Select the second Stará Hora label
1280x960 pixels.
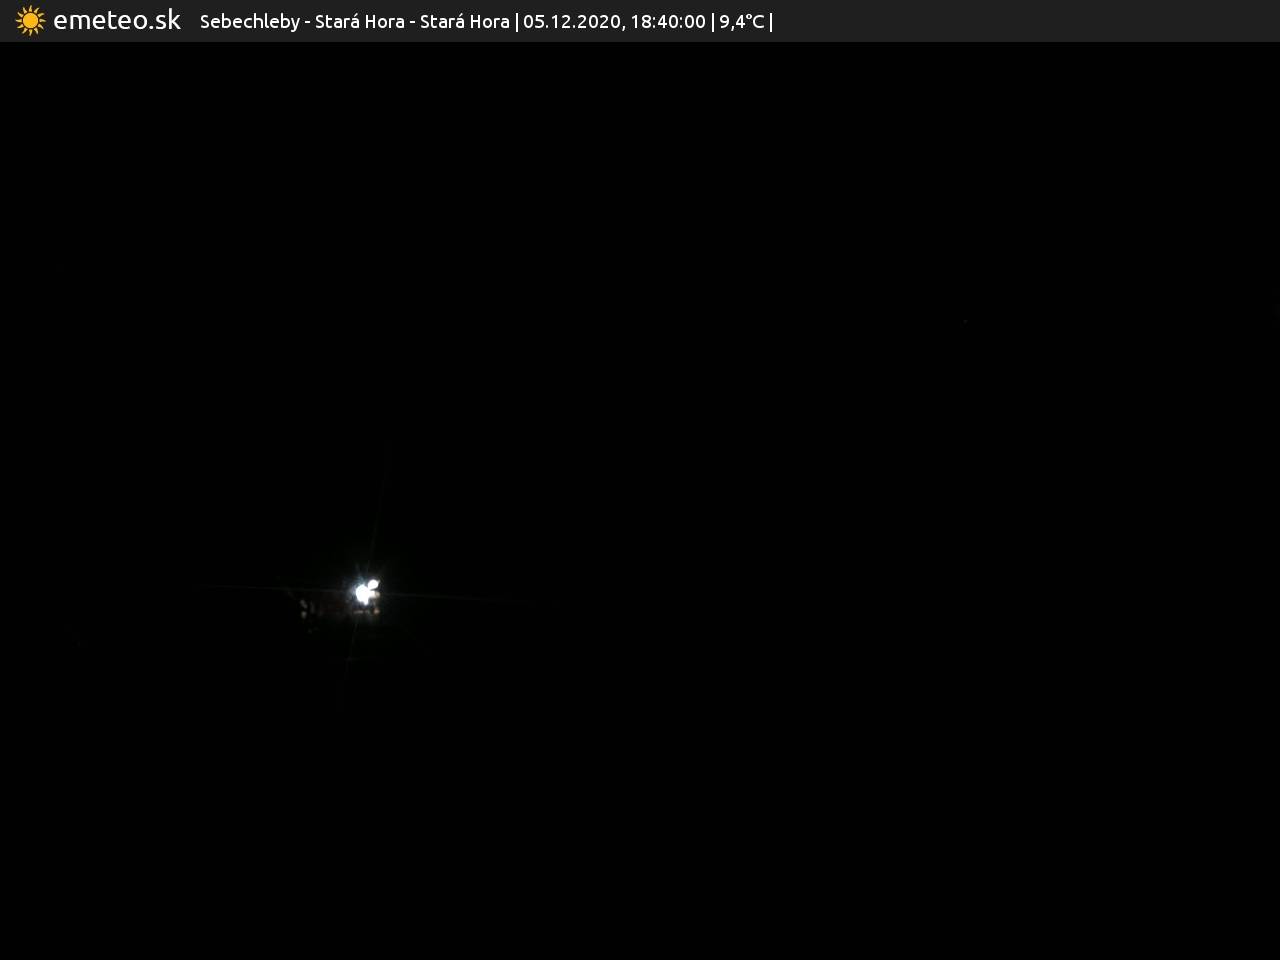point(464,22)
